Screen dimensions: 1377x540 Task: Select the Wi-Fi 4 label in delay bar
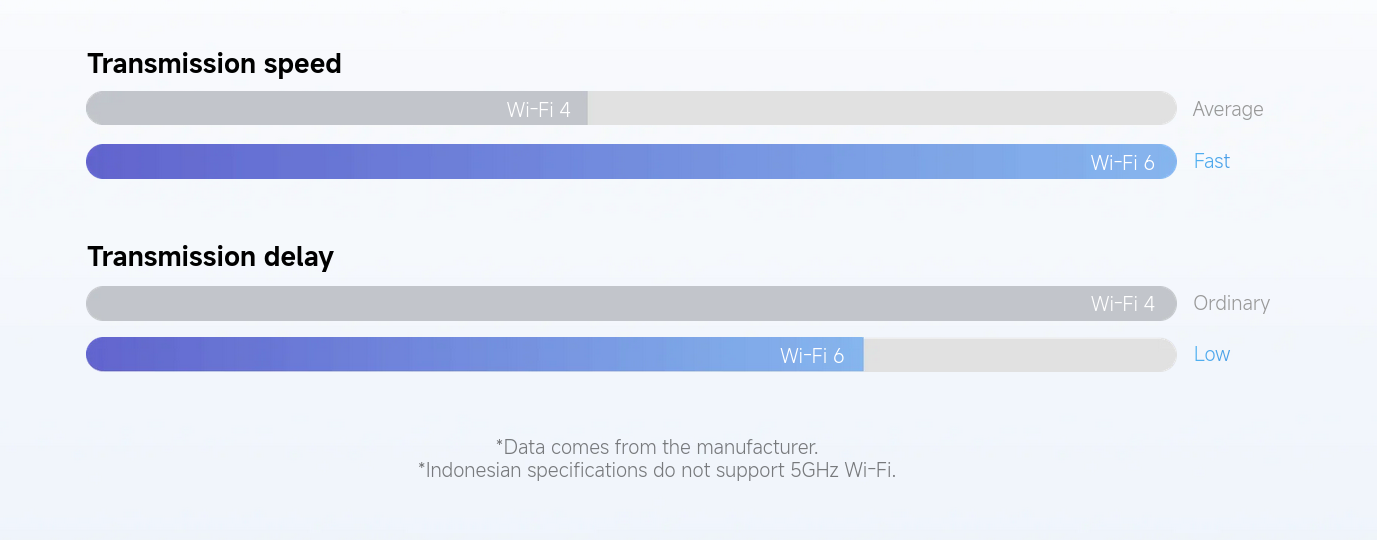point(1122,303)
